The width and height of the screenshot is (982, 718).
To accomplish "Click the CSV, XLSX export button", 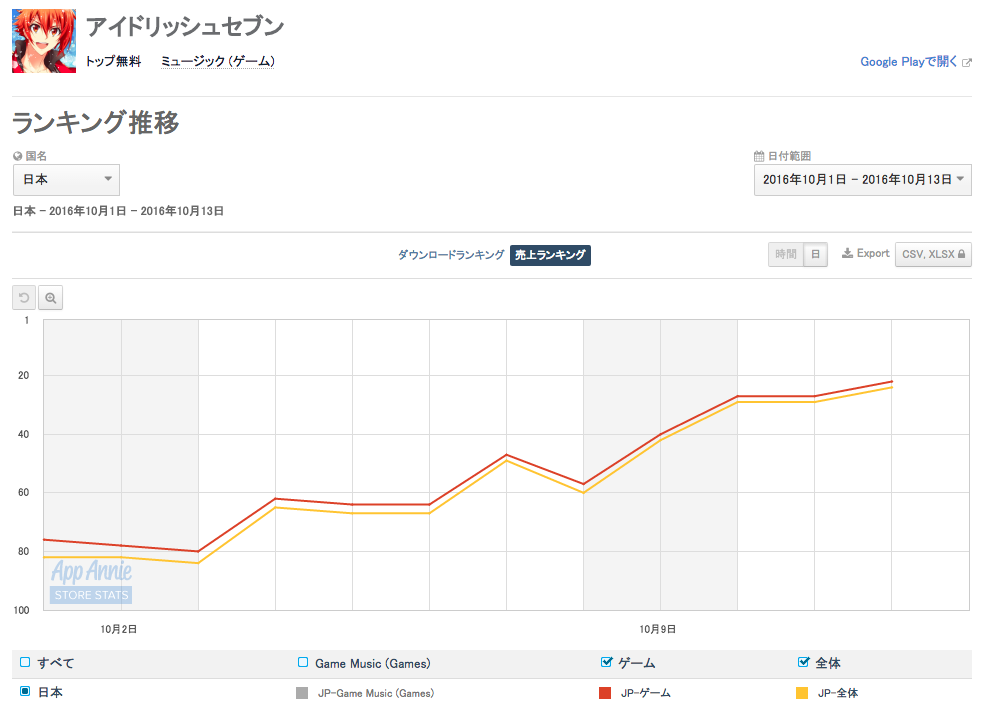I will point(933,254).
